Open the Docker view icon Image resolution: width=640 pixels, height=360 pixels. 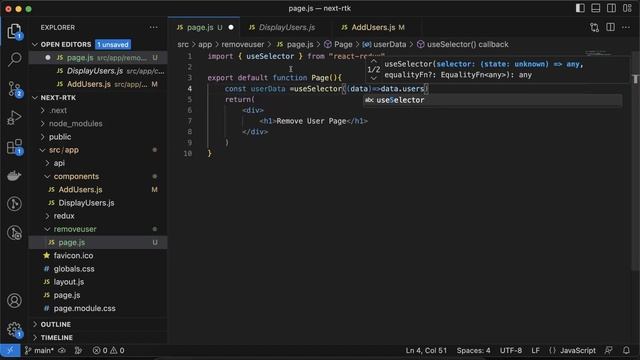tap(14, 176)
